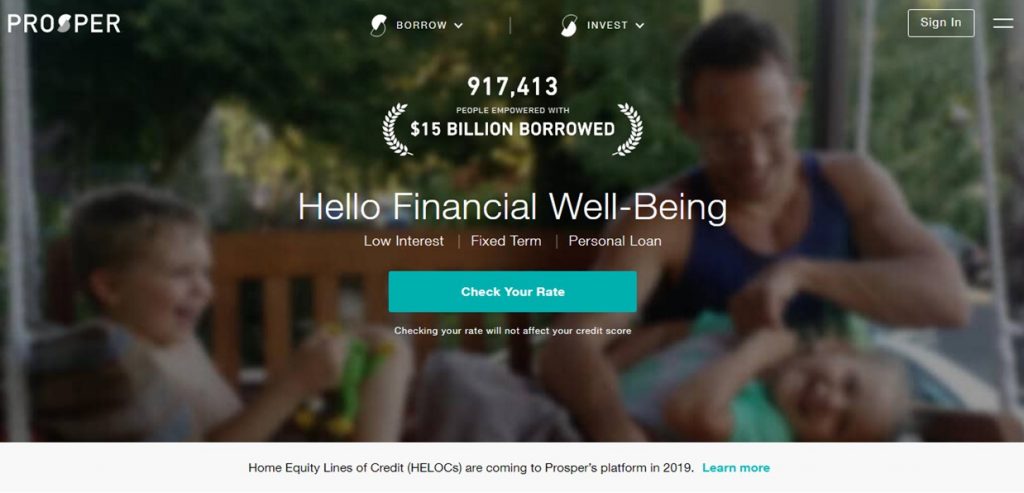The height and width of the screenshot is (493, 1024).
Task: Click the $15 Billion Borrowed text
Action: pos(513,129)
